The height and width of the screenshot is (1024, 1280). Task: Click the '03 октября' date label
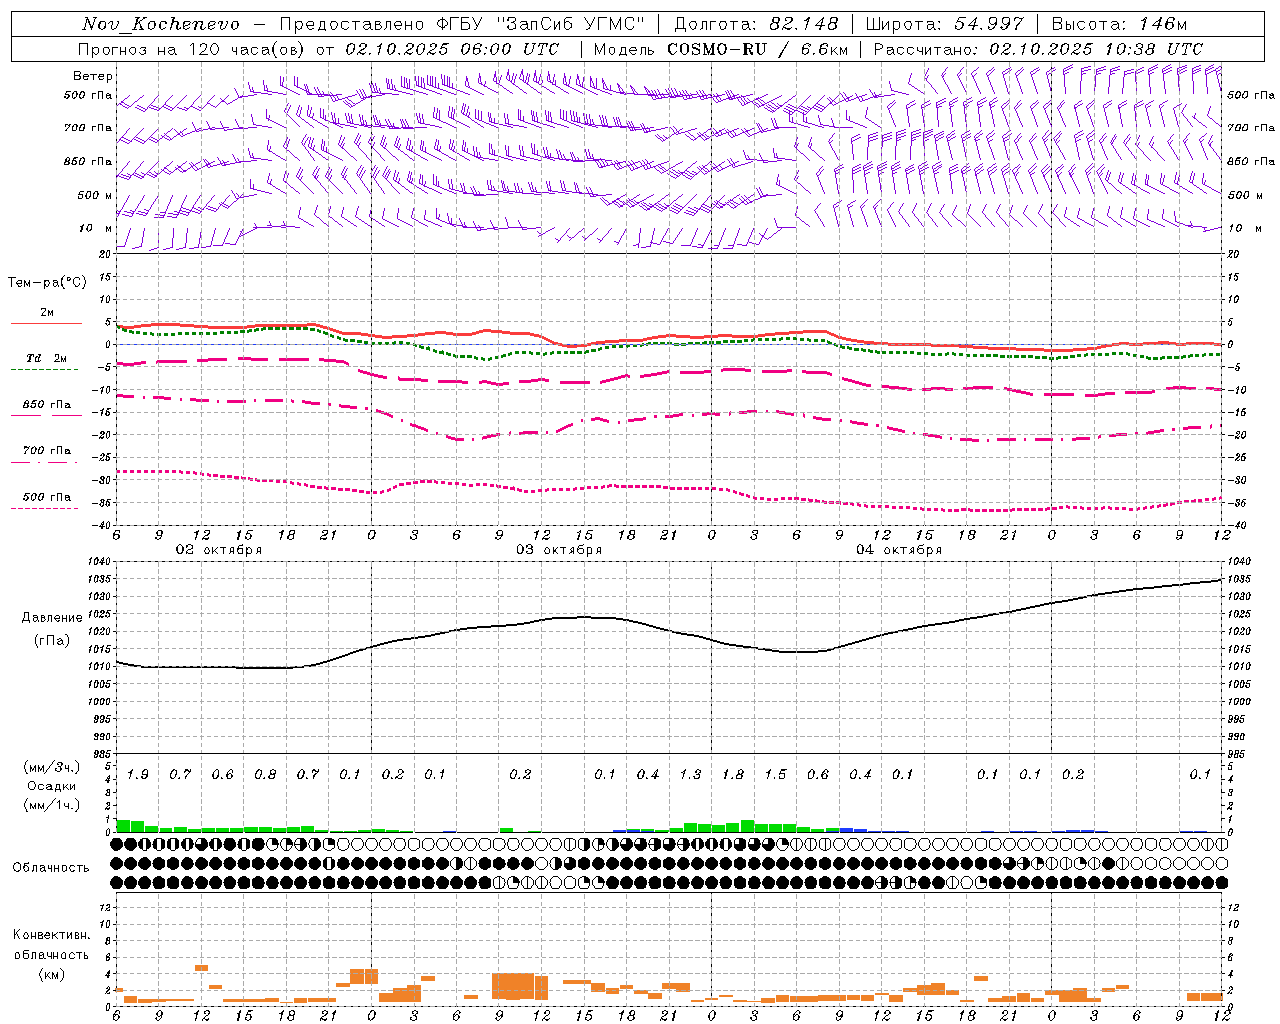pos(559,550)
